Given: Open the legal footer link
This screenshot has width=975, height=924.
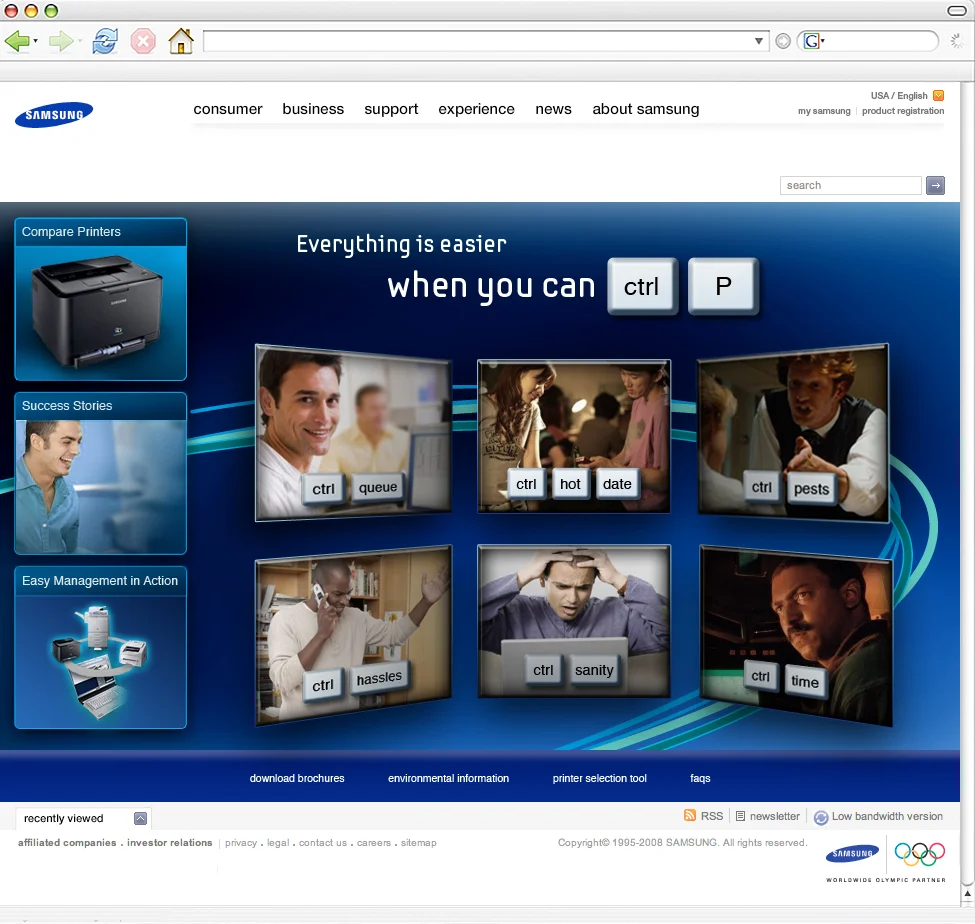Looking at the screenshot, I should coord(278,843).
